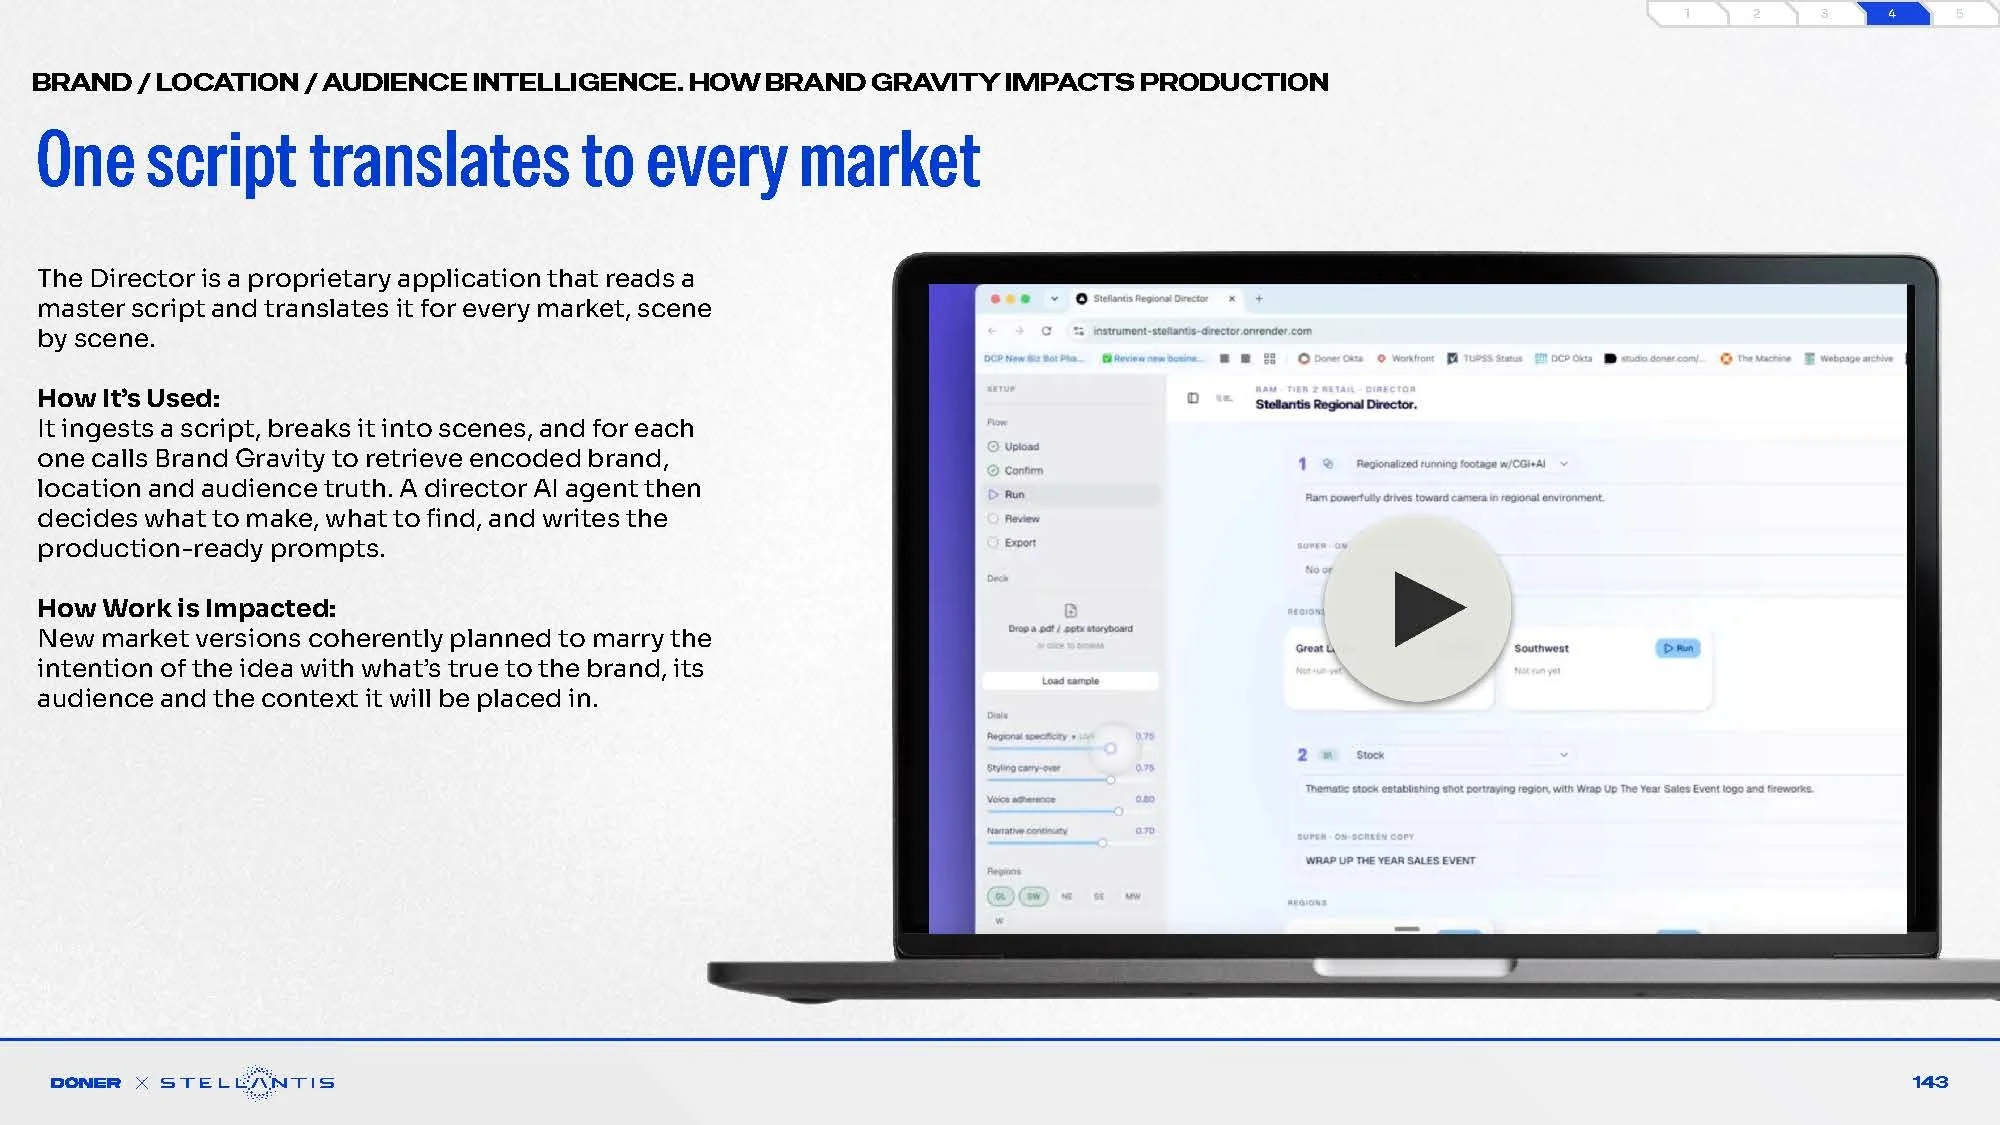The height and width of the screenshot is (1125, 2000).
Task: Toggle the sidebar panel icon
Action: 1193,398
